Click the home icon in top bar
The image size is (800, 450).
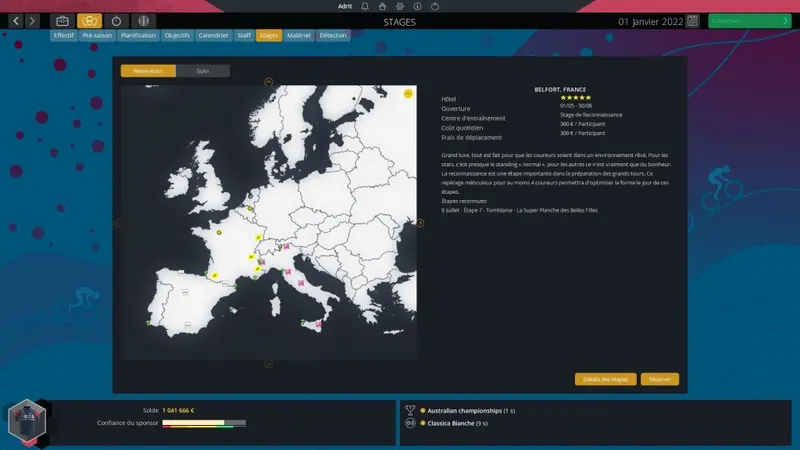click(x=383, y=6)
